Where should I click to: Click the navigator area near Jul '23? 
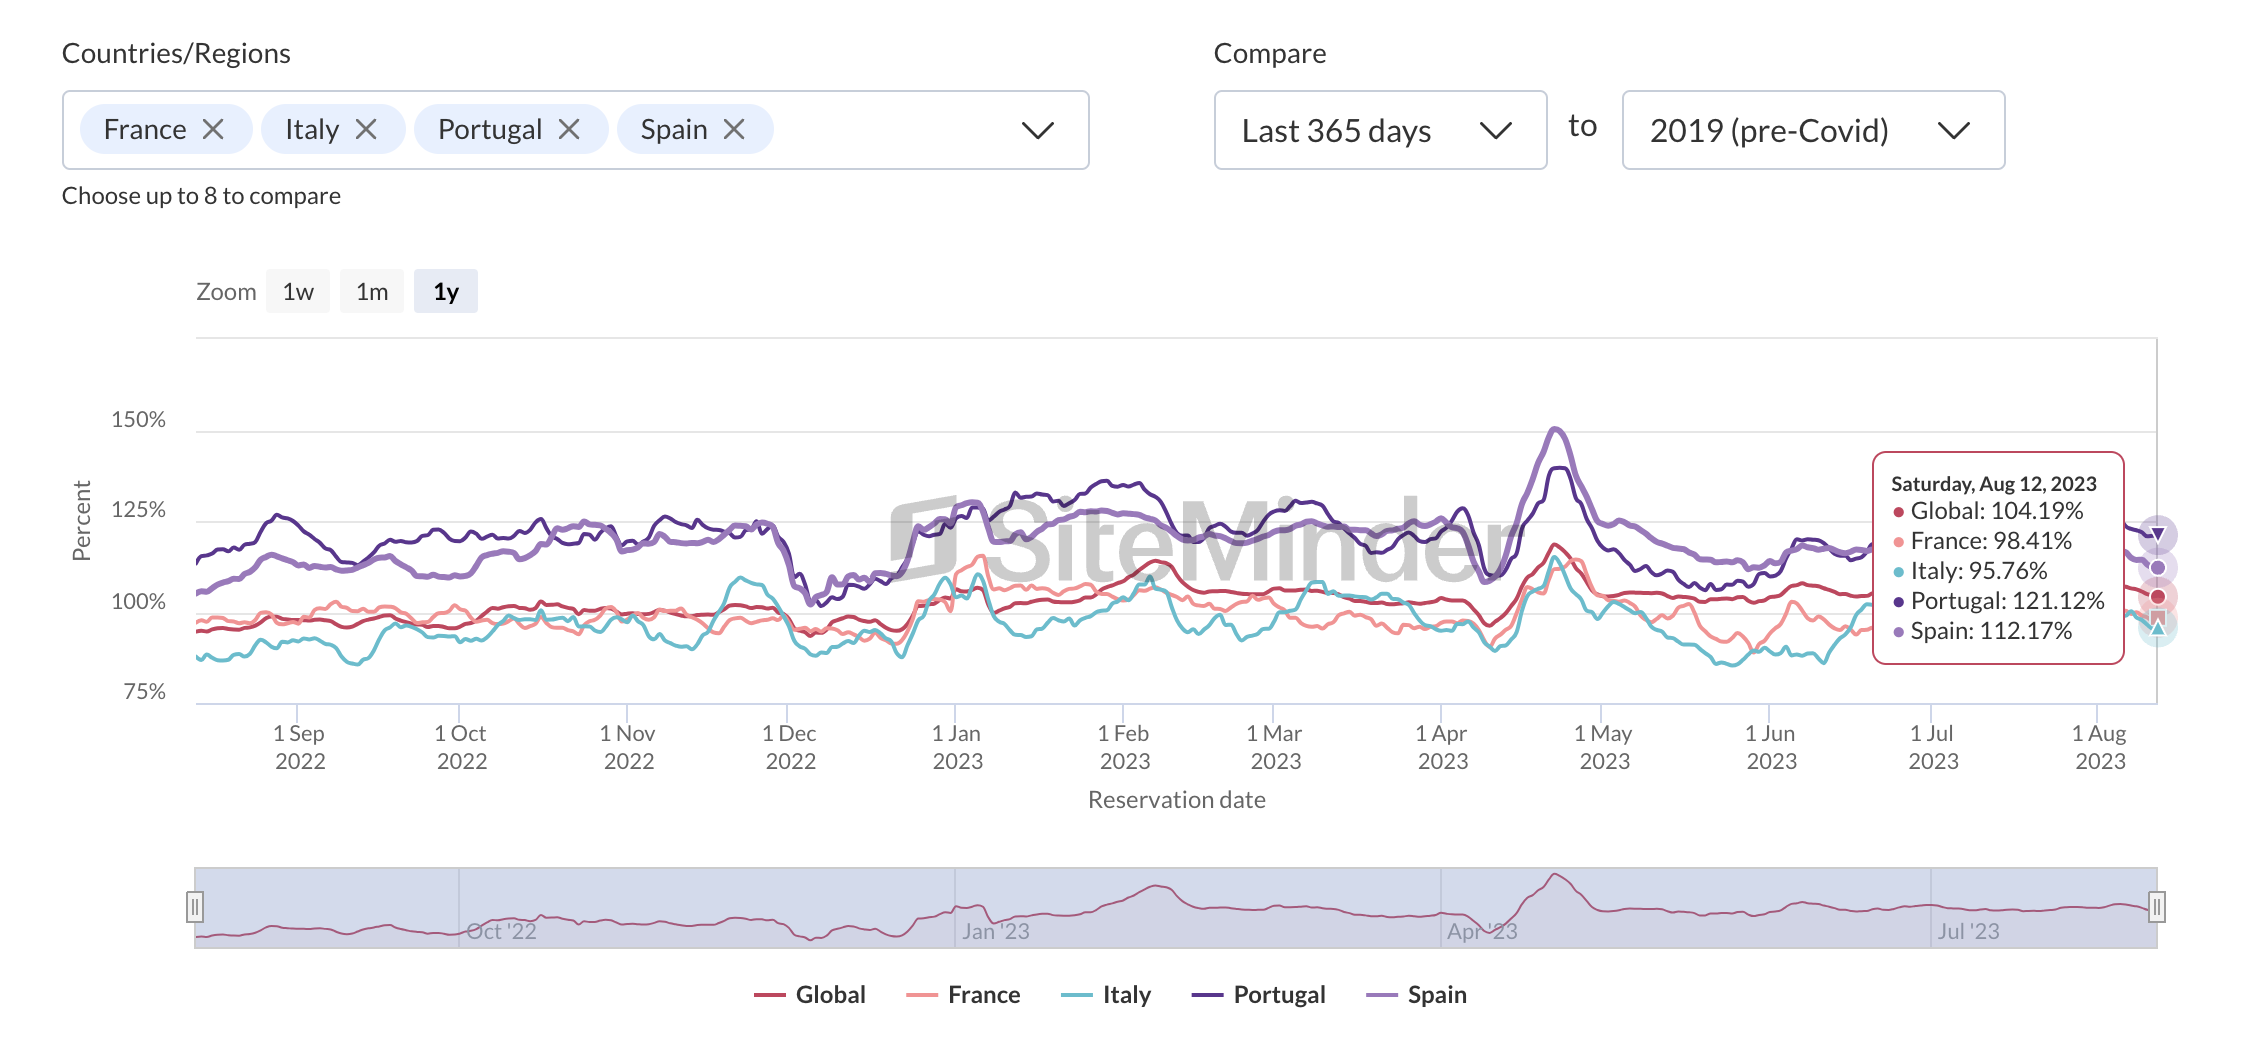click(x=1968, y=931)
